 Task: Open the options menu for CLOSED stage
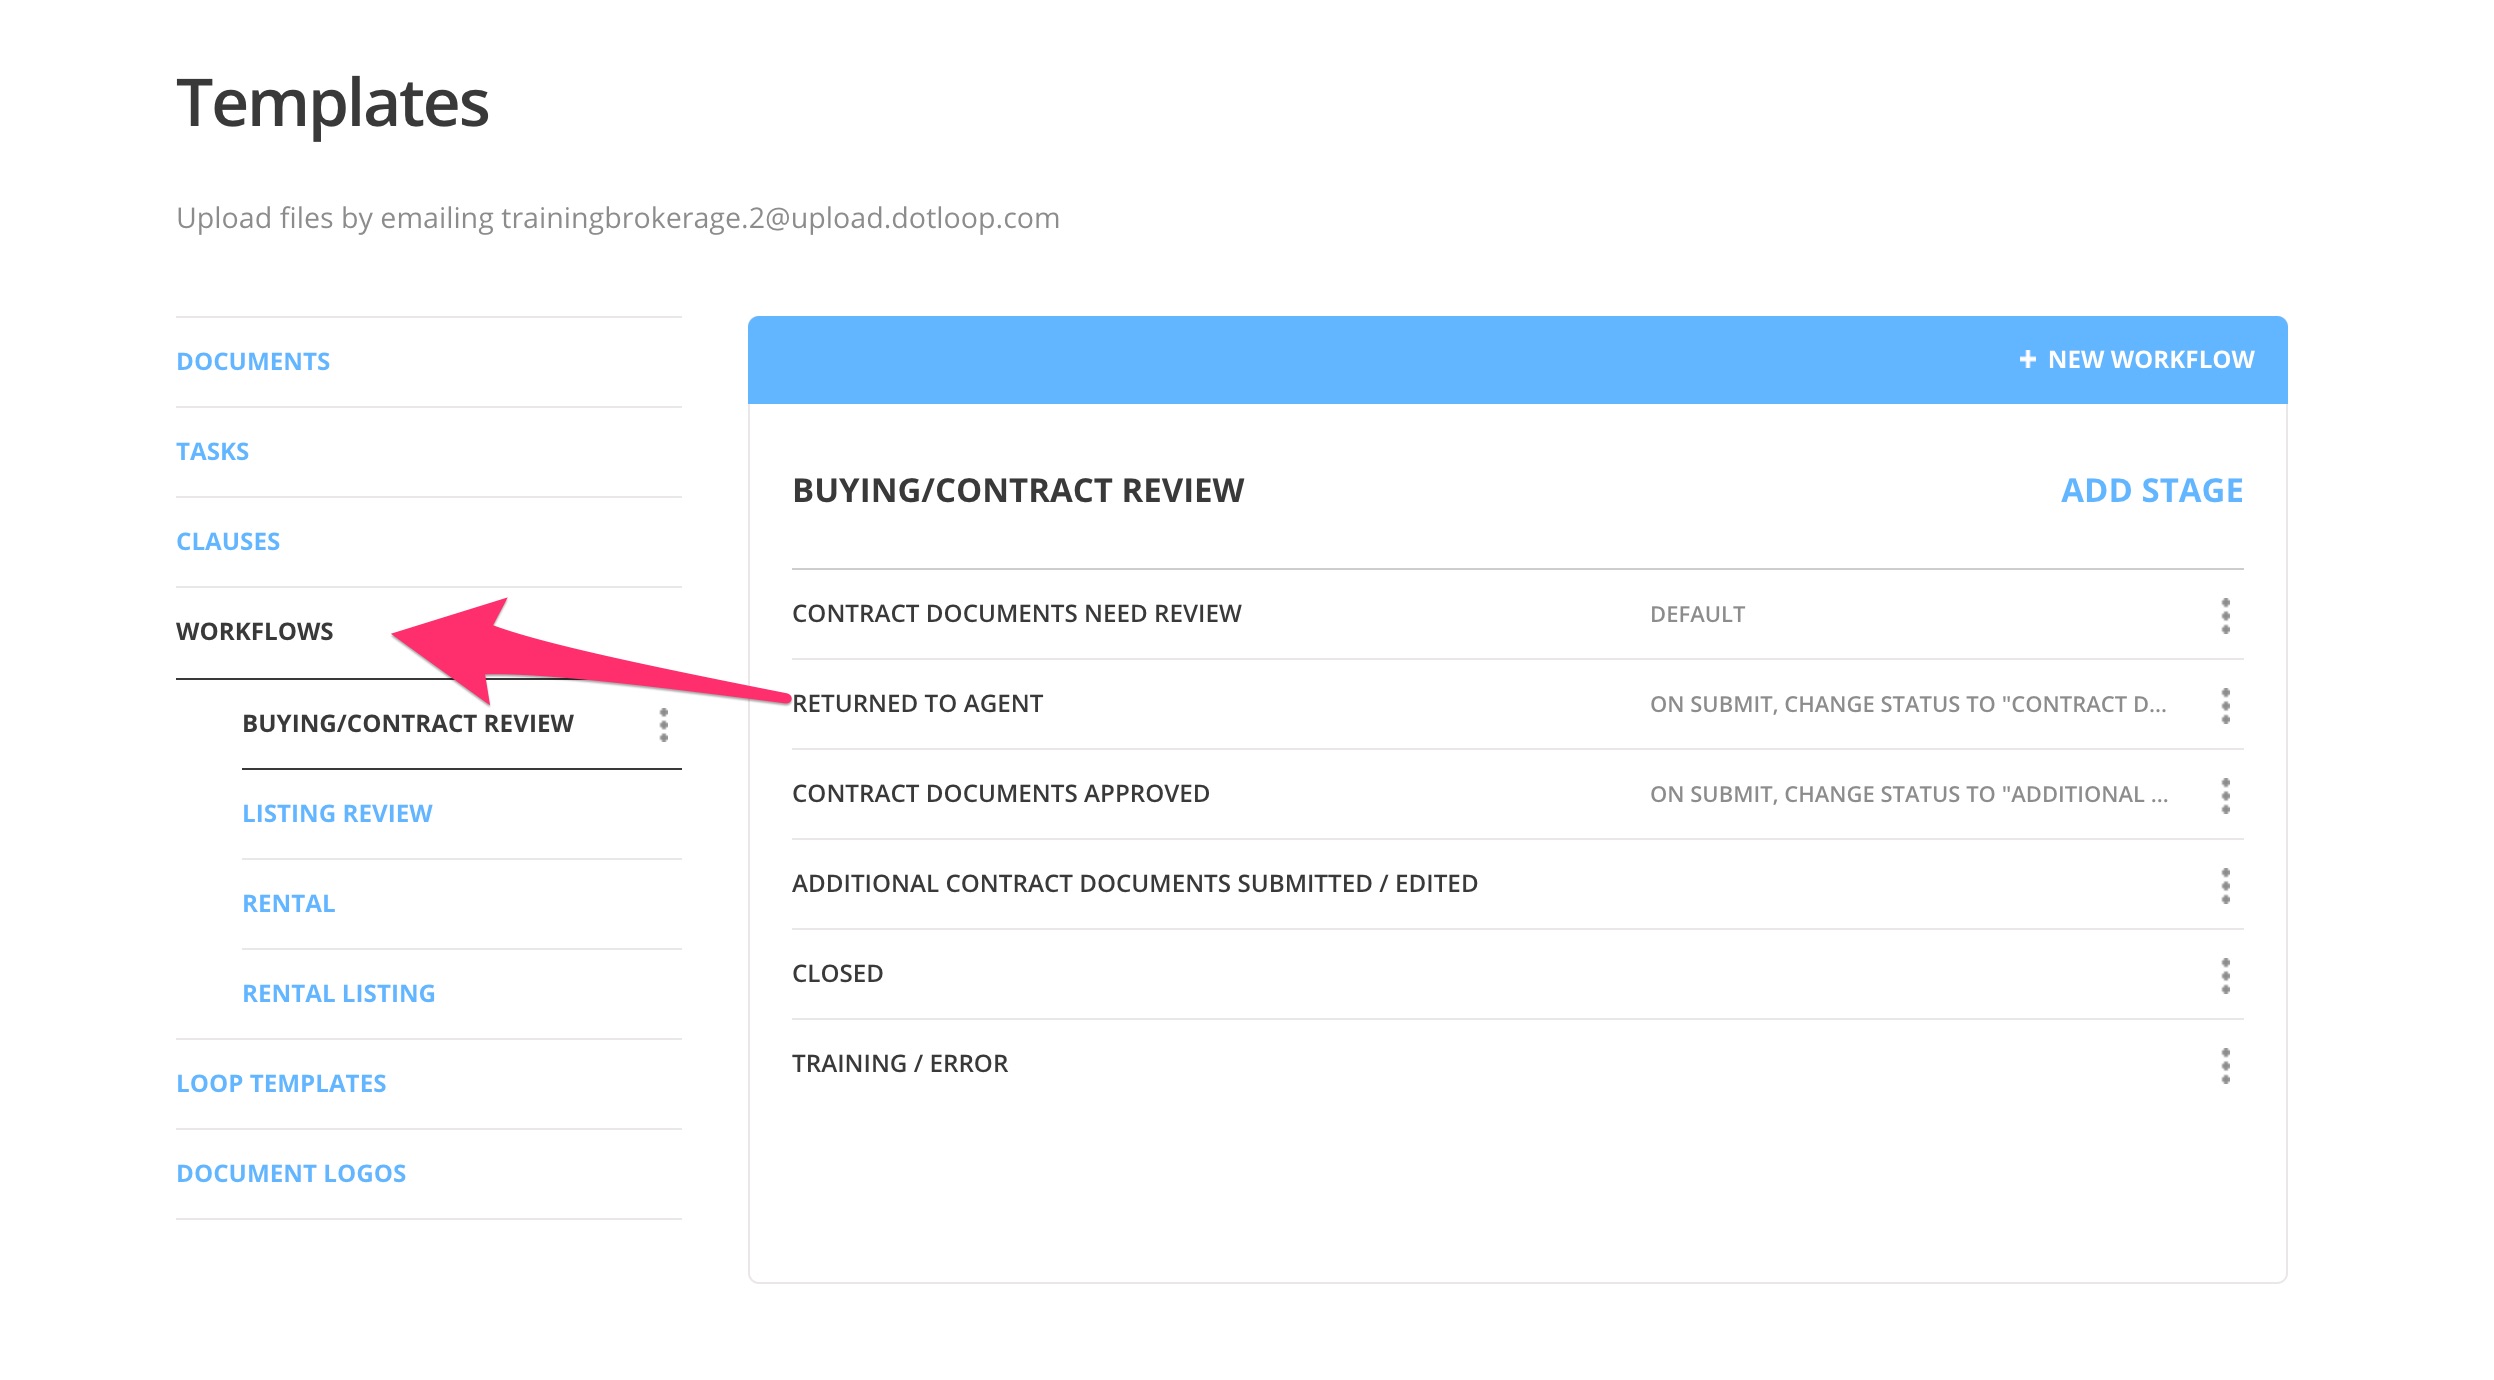[x=2225, y=978]
